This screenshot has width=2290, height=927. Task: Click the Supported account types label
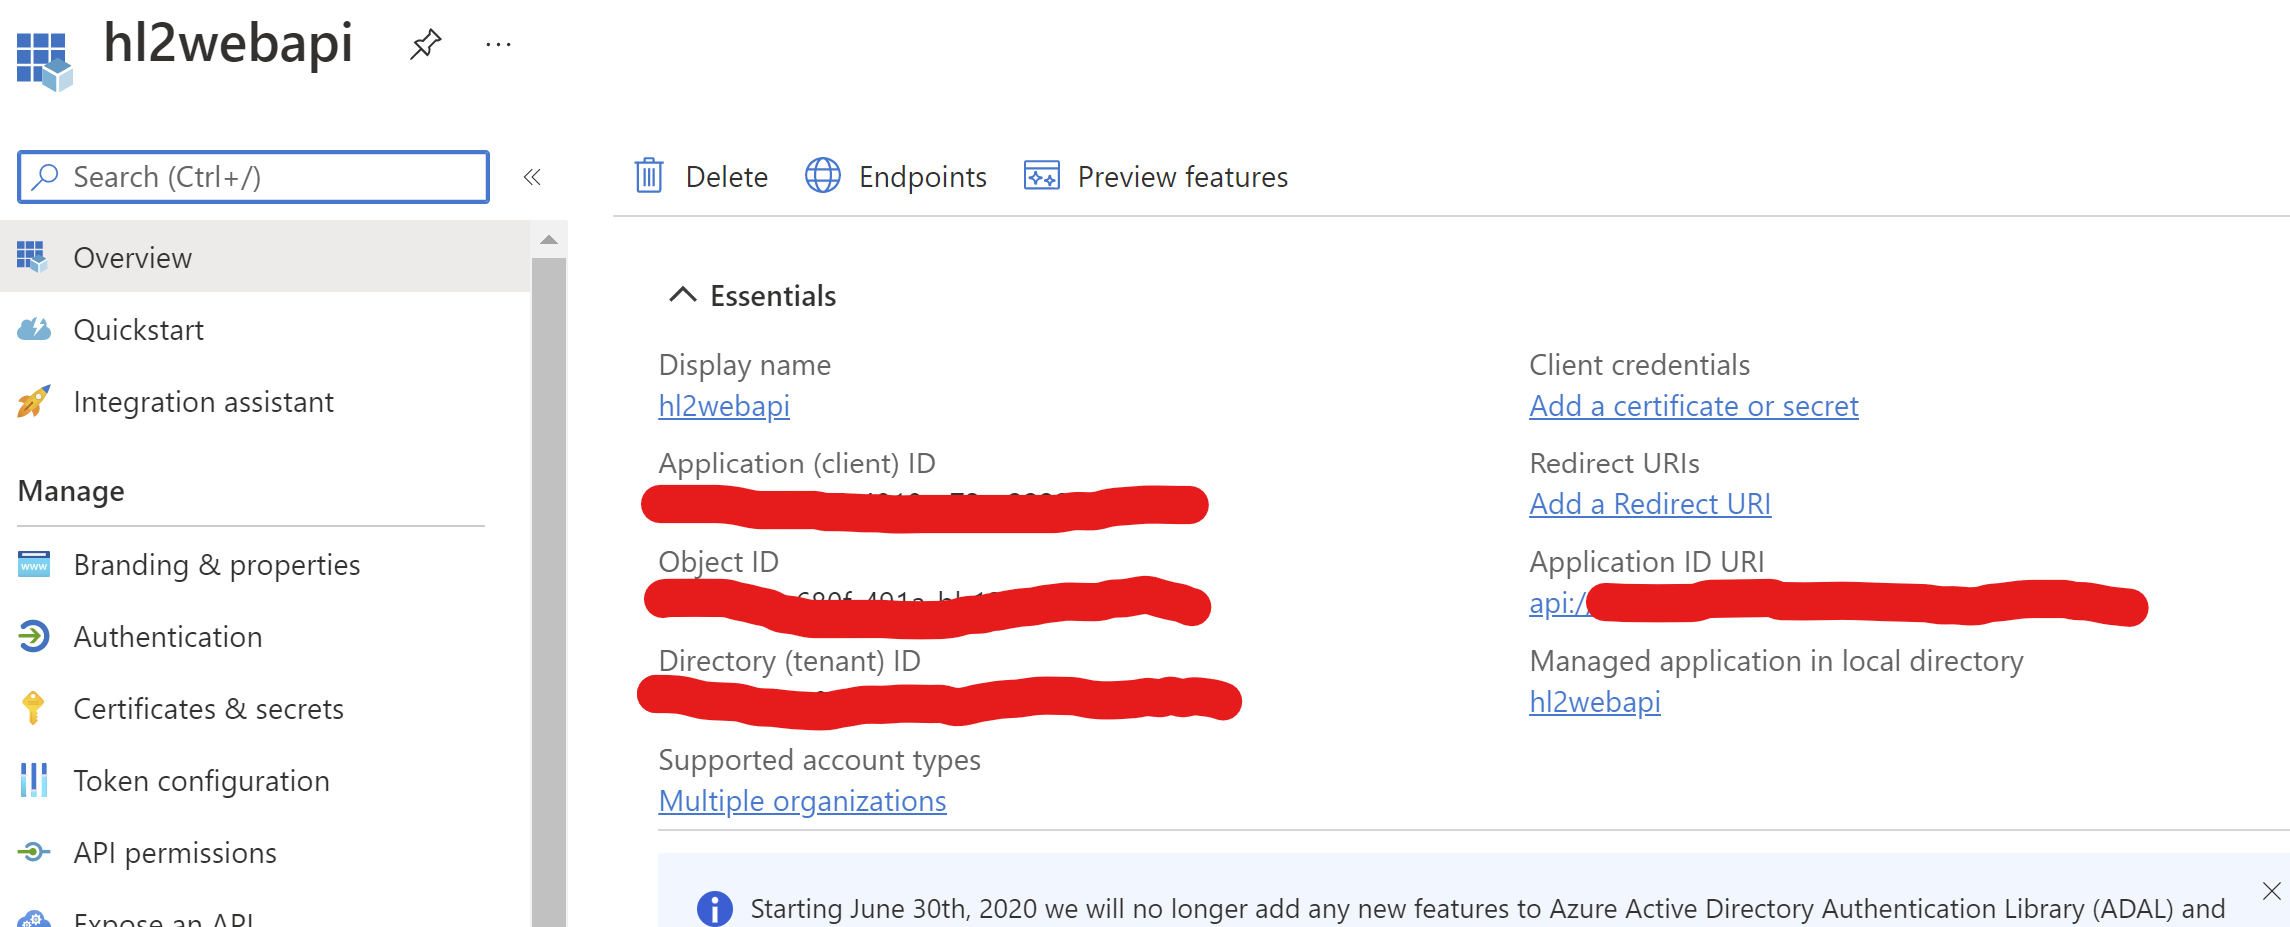819,760
